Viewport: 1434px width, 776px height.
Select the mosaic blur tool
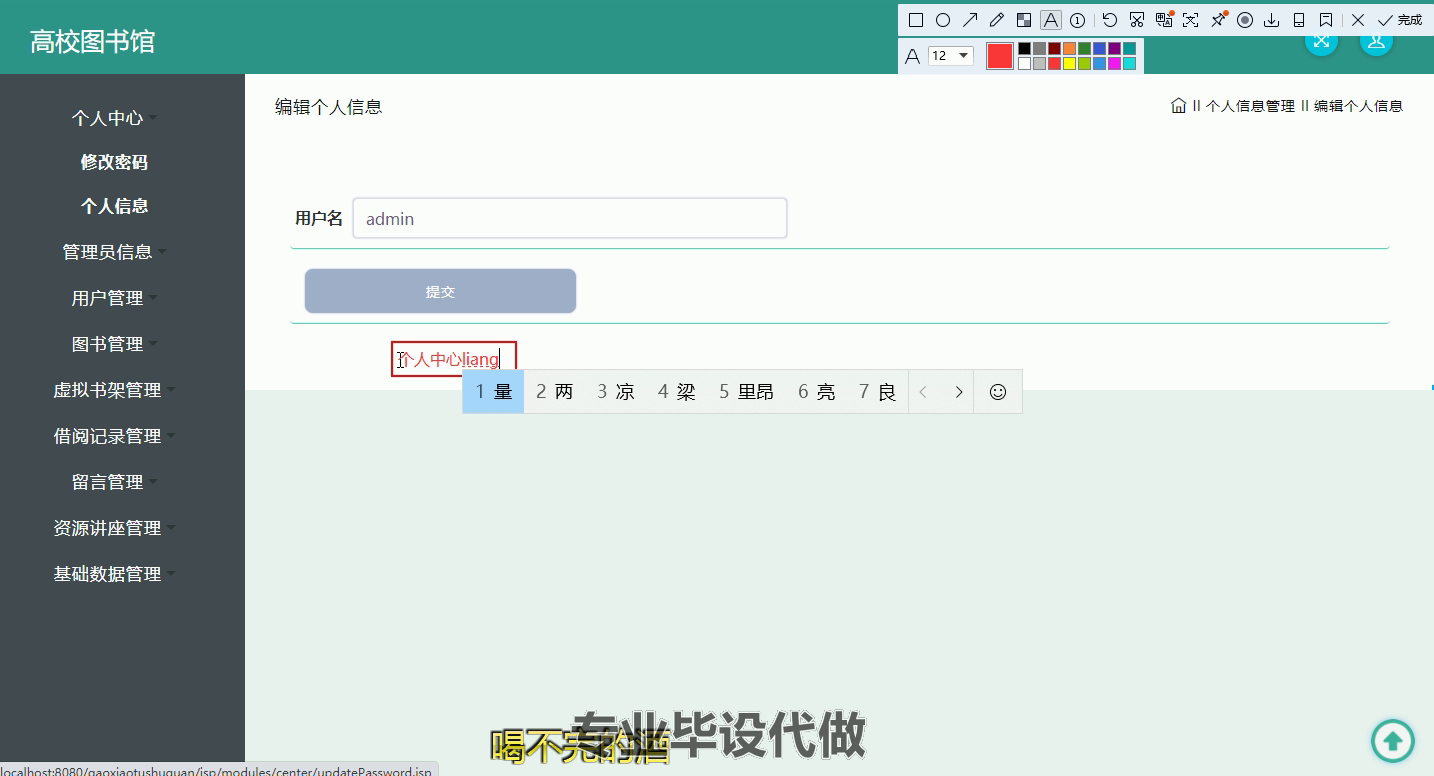(1024, 20)
